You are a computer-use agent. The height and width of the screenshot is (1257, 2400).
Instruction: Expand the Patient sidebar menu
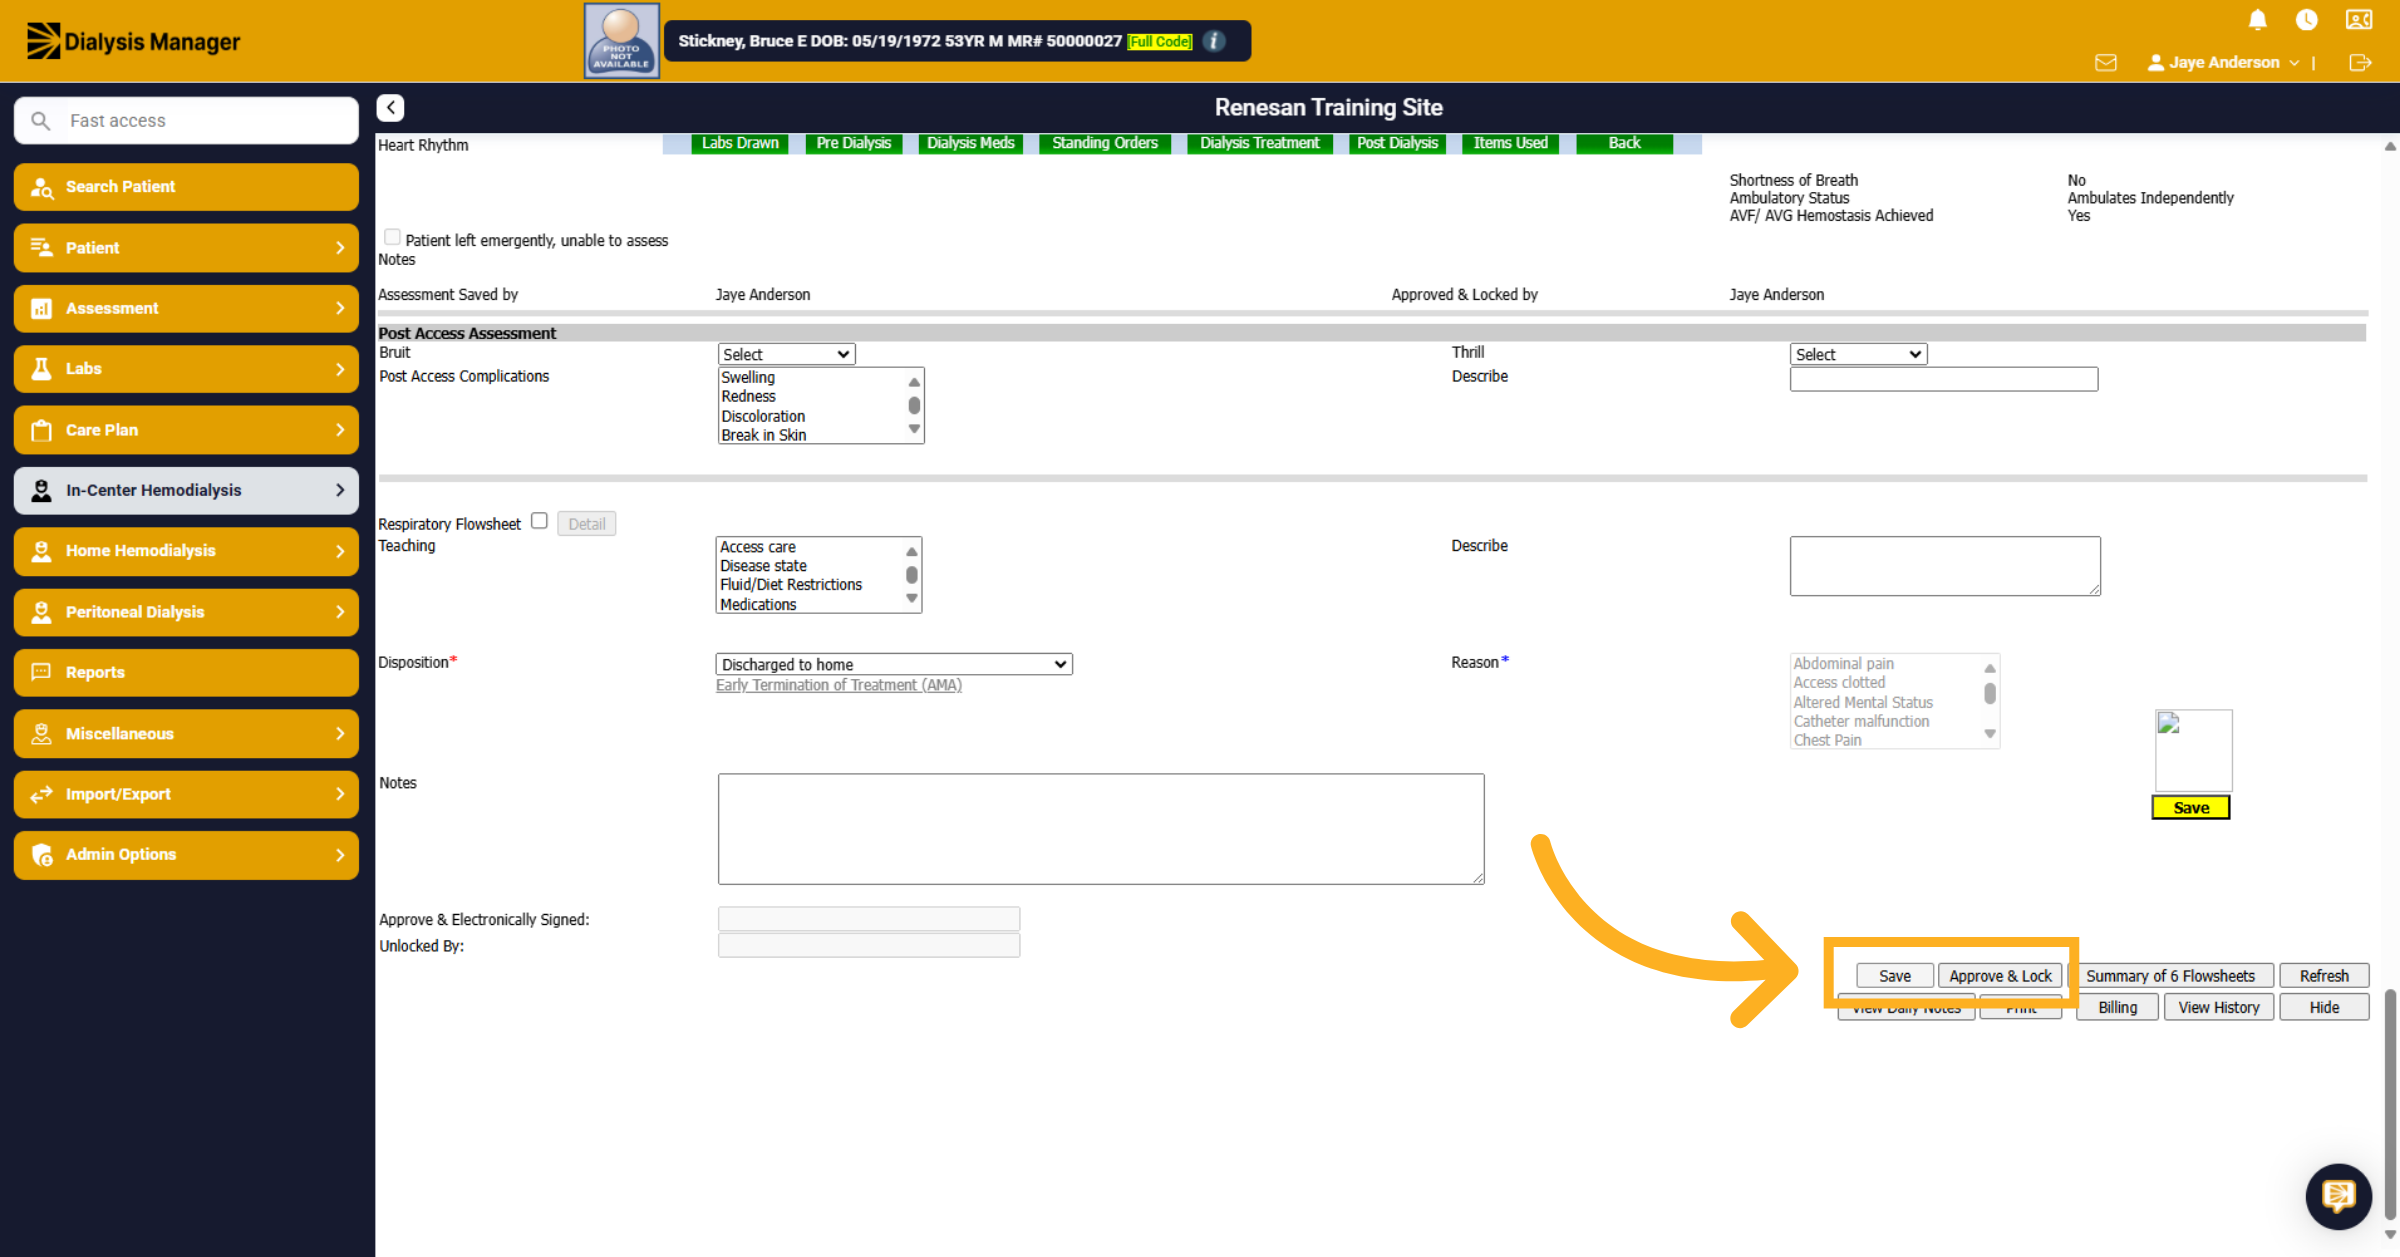(186, 247)
